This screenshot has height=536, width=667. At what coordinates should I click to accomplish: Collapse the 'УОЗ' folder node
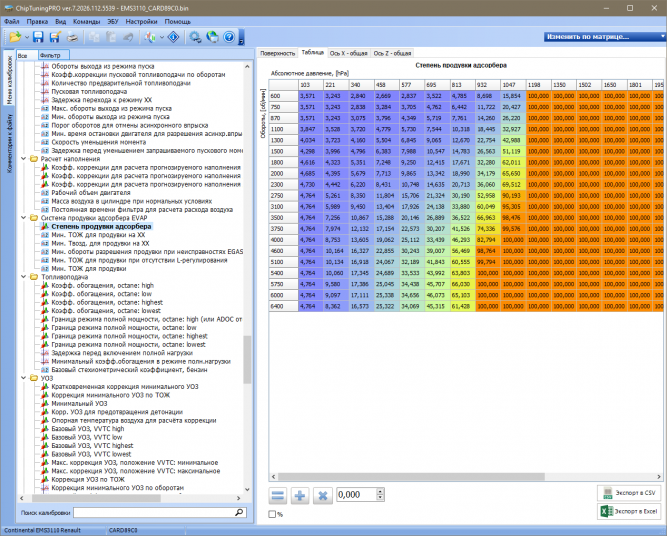click(x=24, y=378)
